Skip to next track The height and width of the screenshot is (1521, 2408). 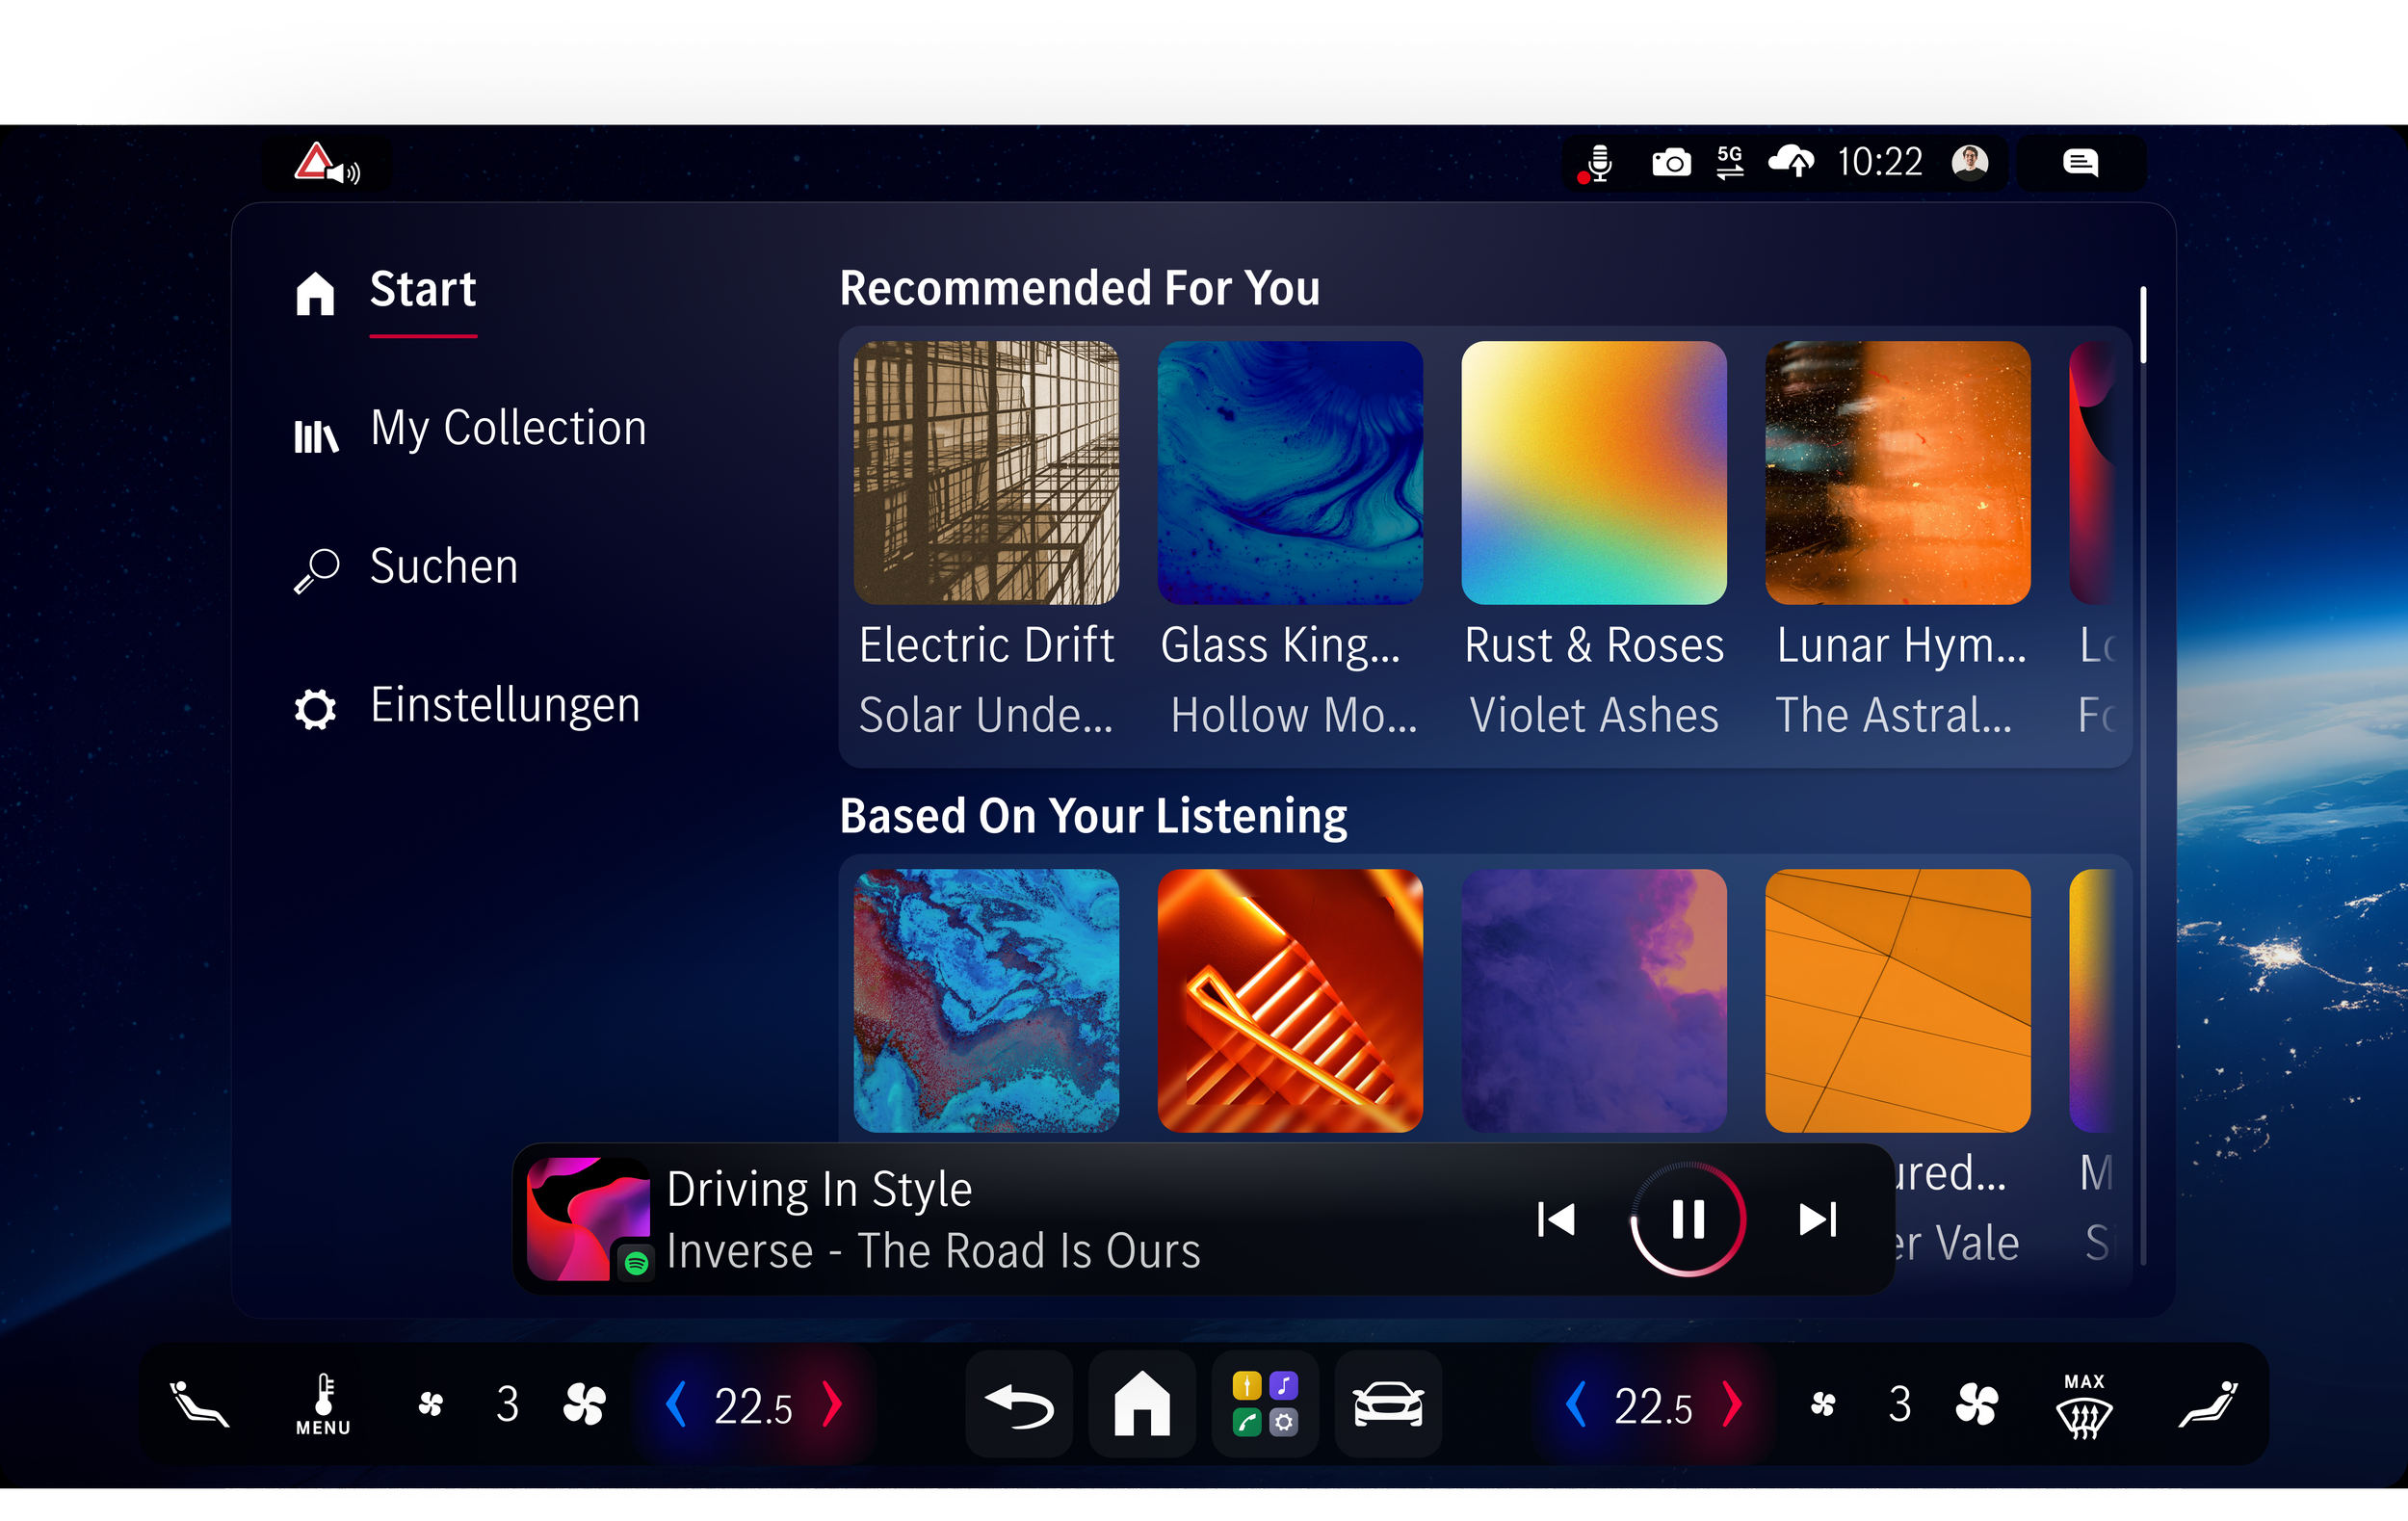[1817, 1219]
